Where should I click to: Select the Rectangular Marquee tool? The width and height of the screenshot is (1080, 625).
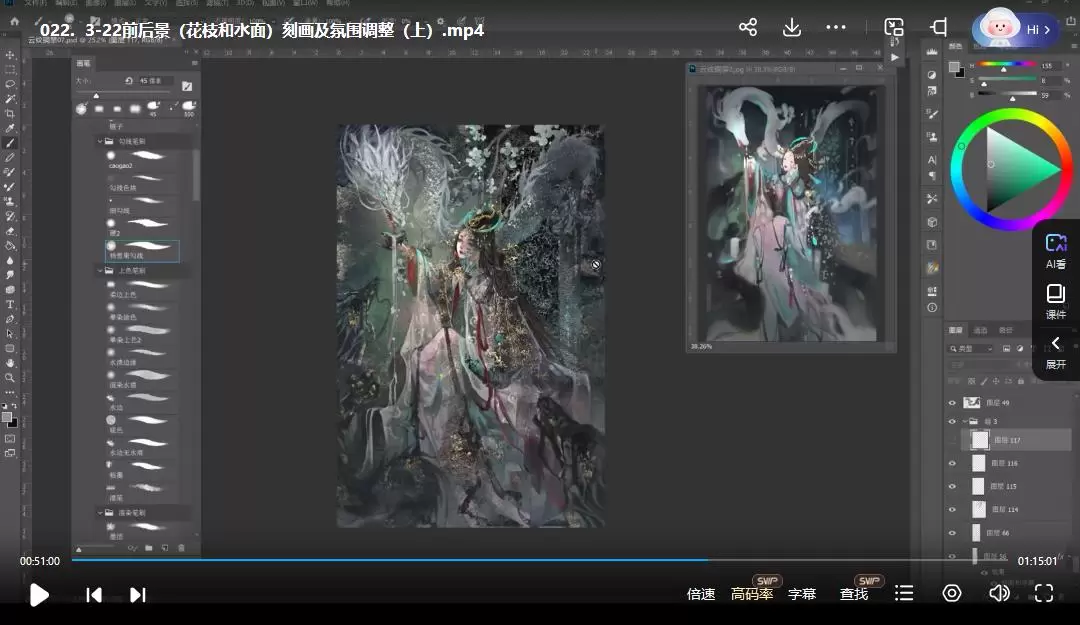click(x=10, y=70)
